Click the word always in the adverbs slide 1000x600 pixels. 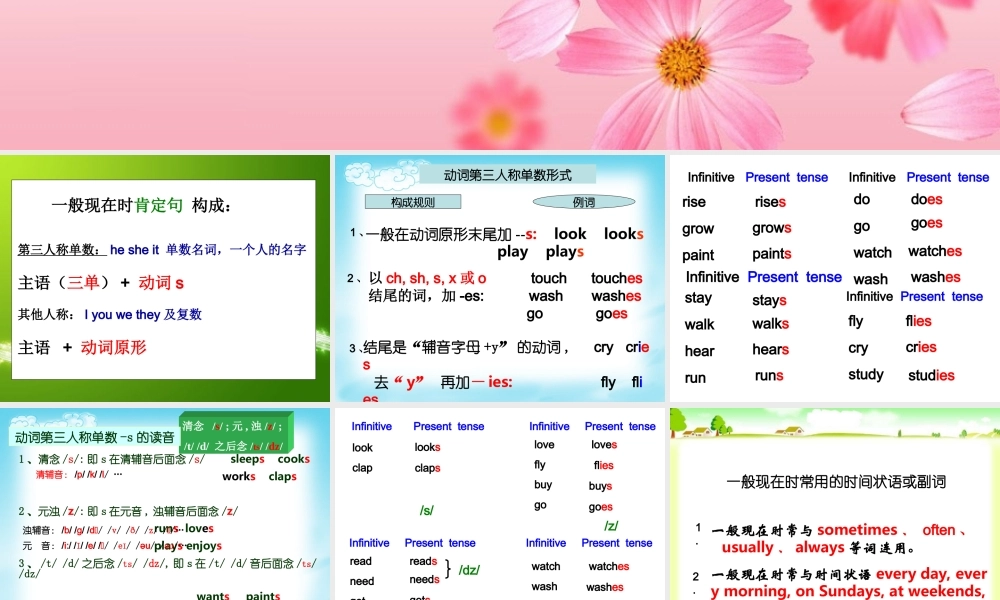click(820, 548)
